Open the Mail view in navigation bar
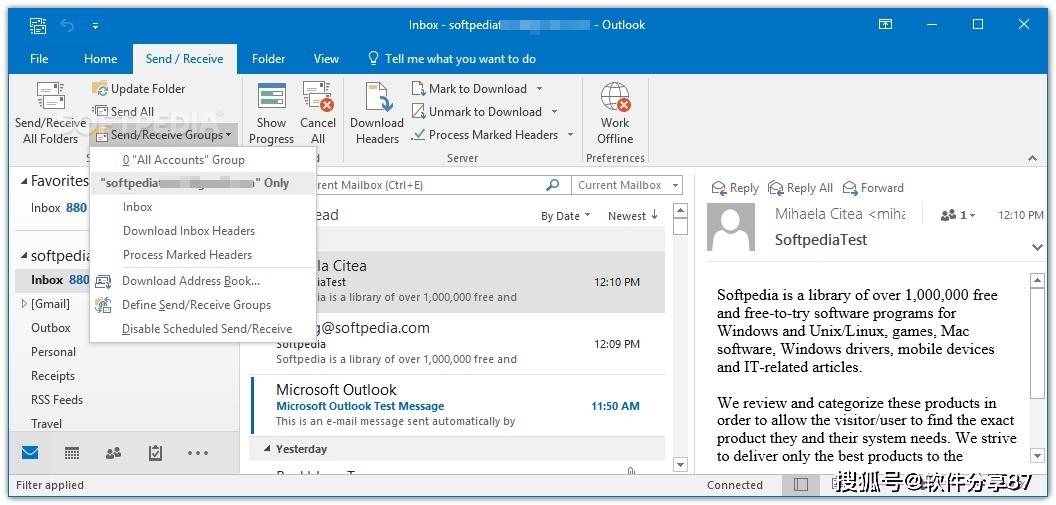 pos(30,453)
